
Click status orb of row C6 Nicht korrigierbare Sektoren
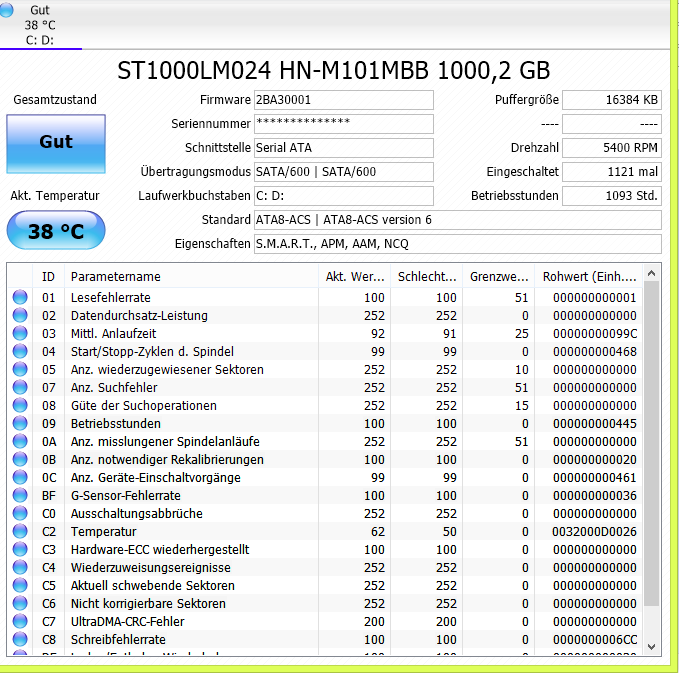[x=20, y=603]
